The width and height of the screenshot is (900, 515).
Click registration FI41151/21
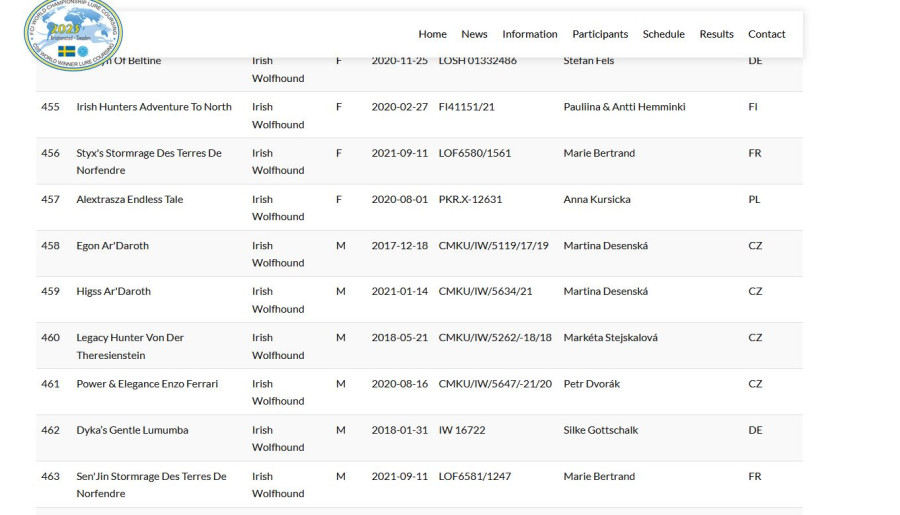tap(467, 107)
